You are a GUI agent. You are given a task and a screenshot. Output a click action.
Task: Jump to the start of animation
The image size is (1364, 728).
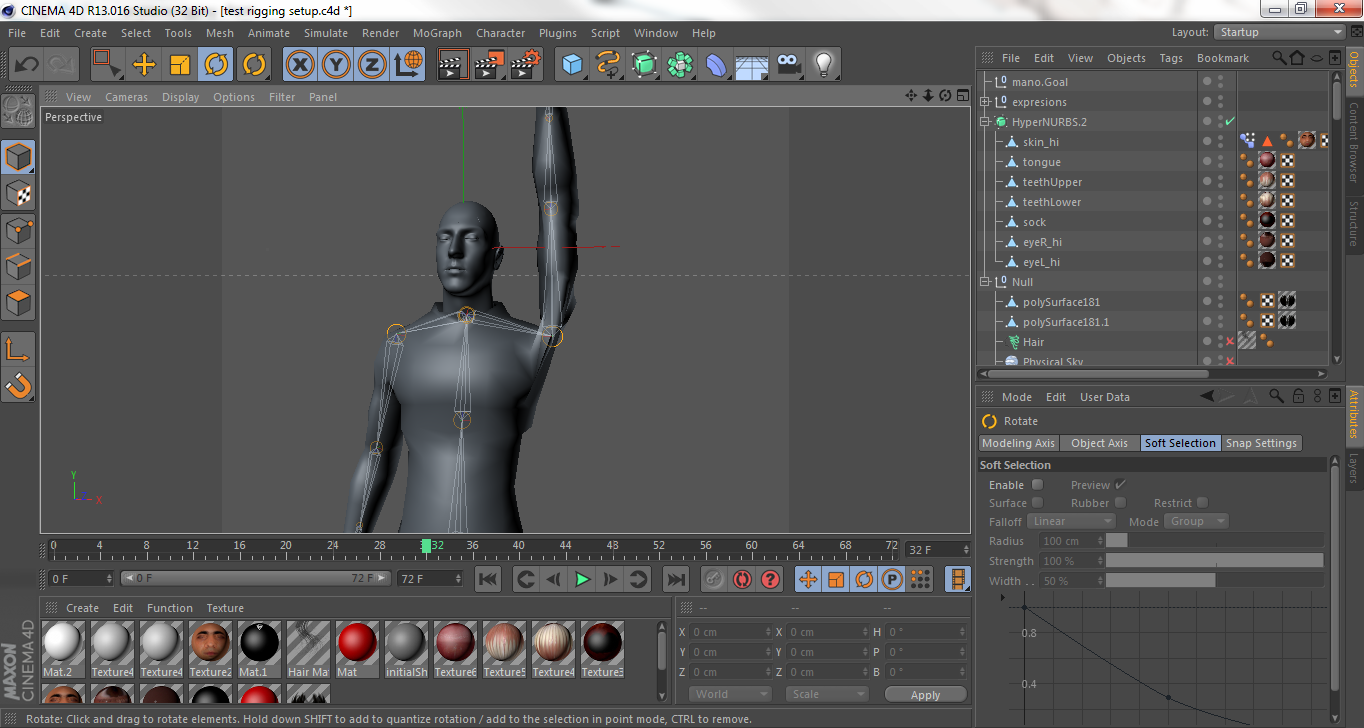click(x=488, y=579)
